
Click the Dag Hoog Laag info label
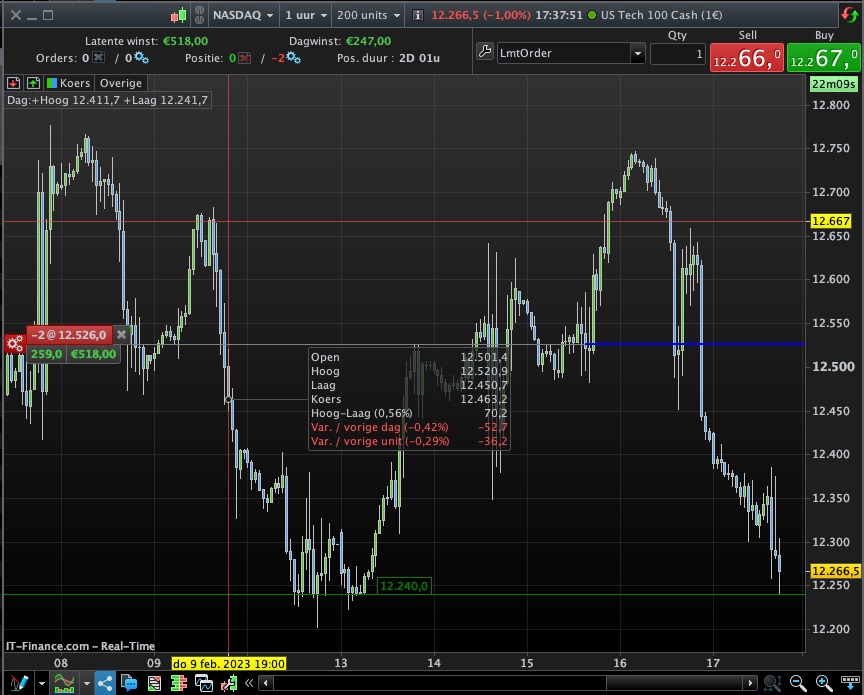(107, 100)
